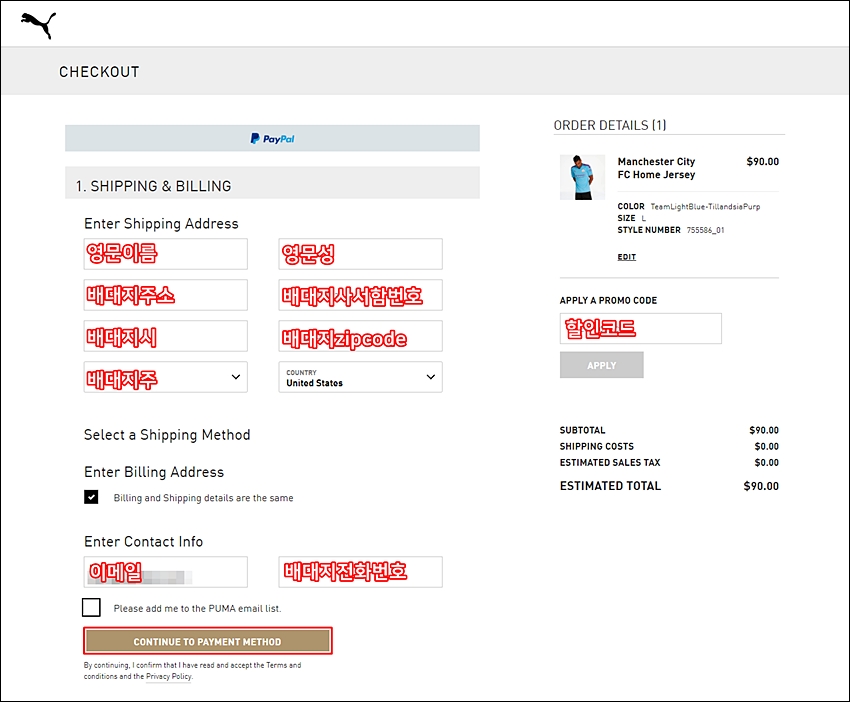Open the Privacy Policy link

click(169, 677)
